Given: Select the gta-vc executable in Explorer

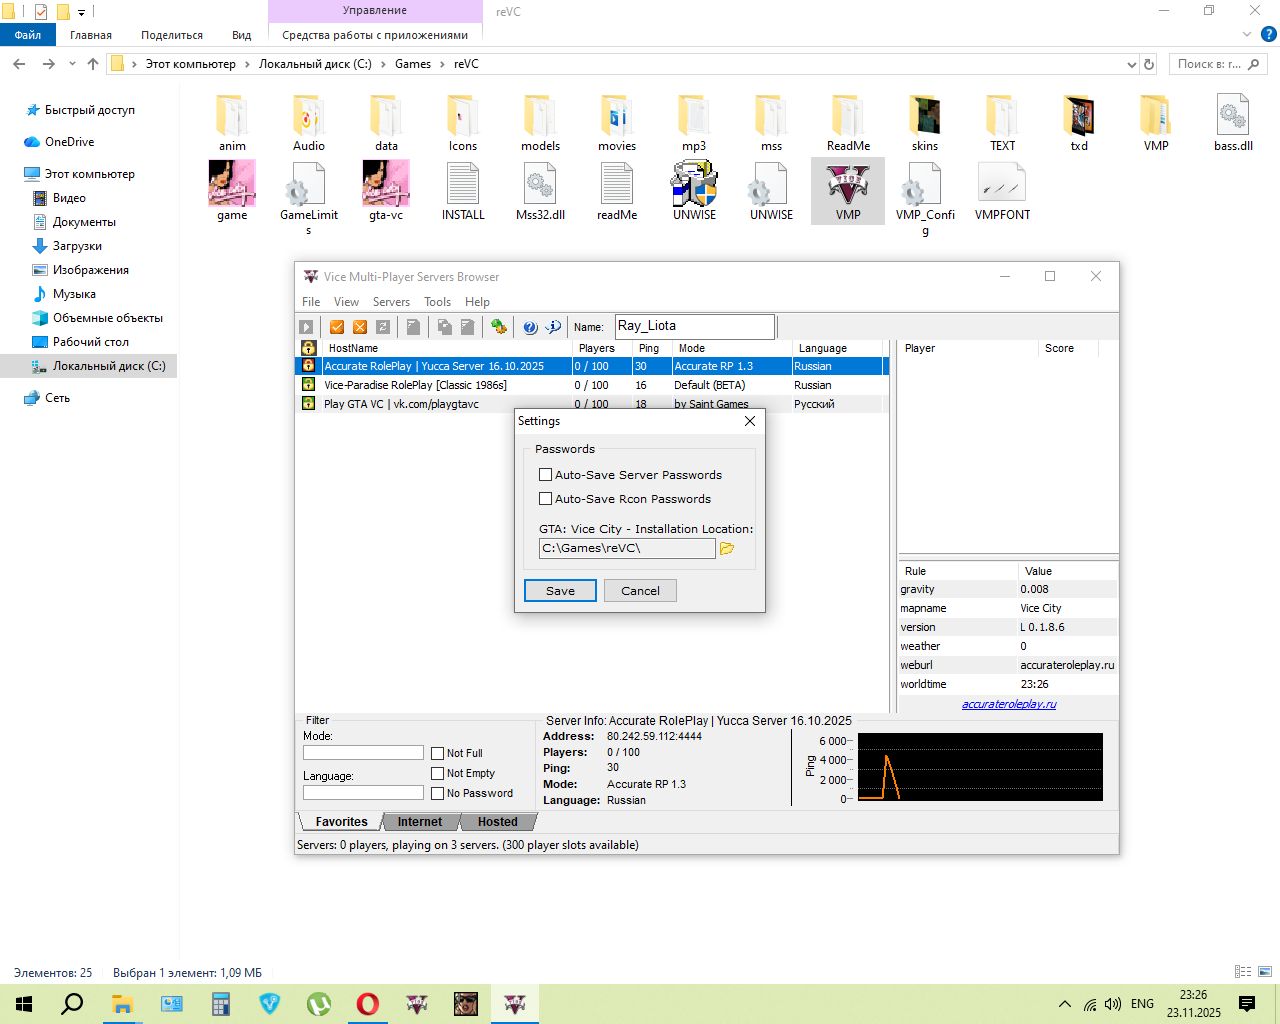Looking at the screenshot, I should pyautogui.click(x=386, y=191).
